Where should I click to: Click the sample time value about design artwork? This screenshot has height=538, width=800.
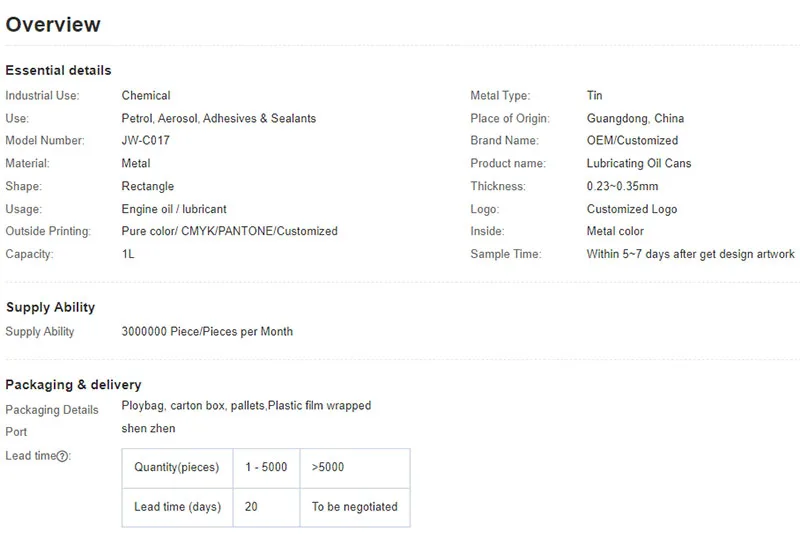click(x=690, y=254)
